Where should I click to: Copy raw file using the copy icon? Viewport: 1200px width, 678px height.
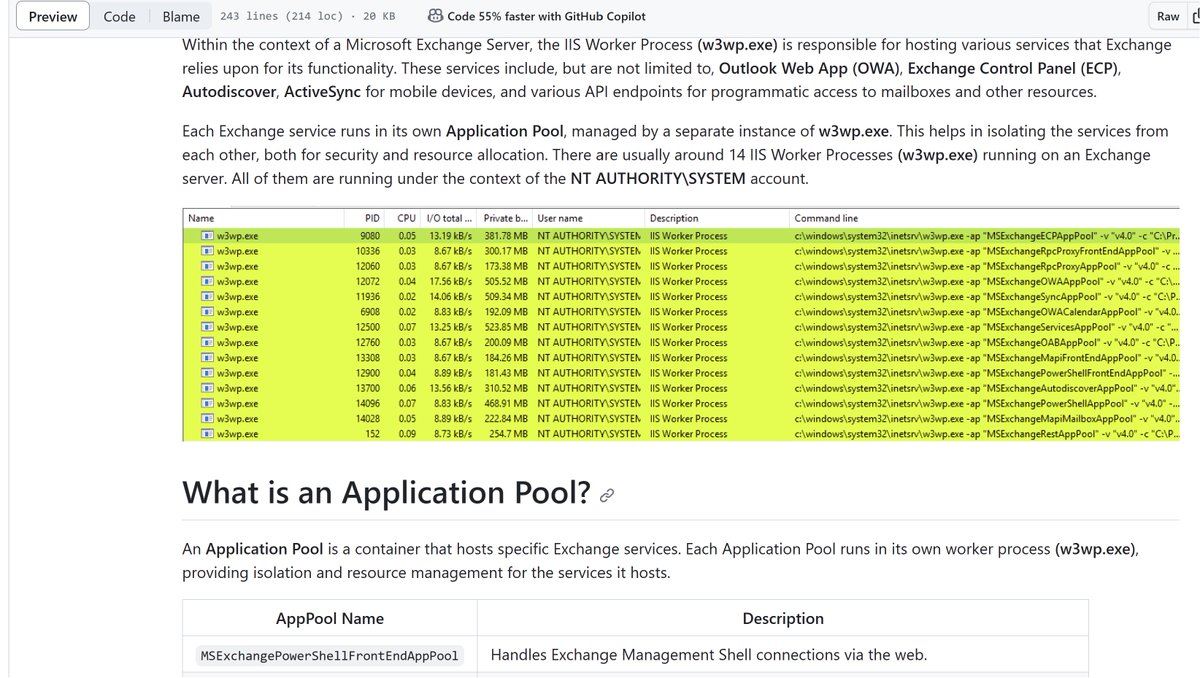(x=1196, y=16)
